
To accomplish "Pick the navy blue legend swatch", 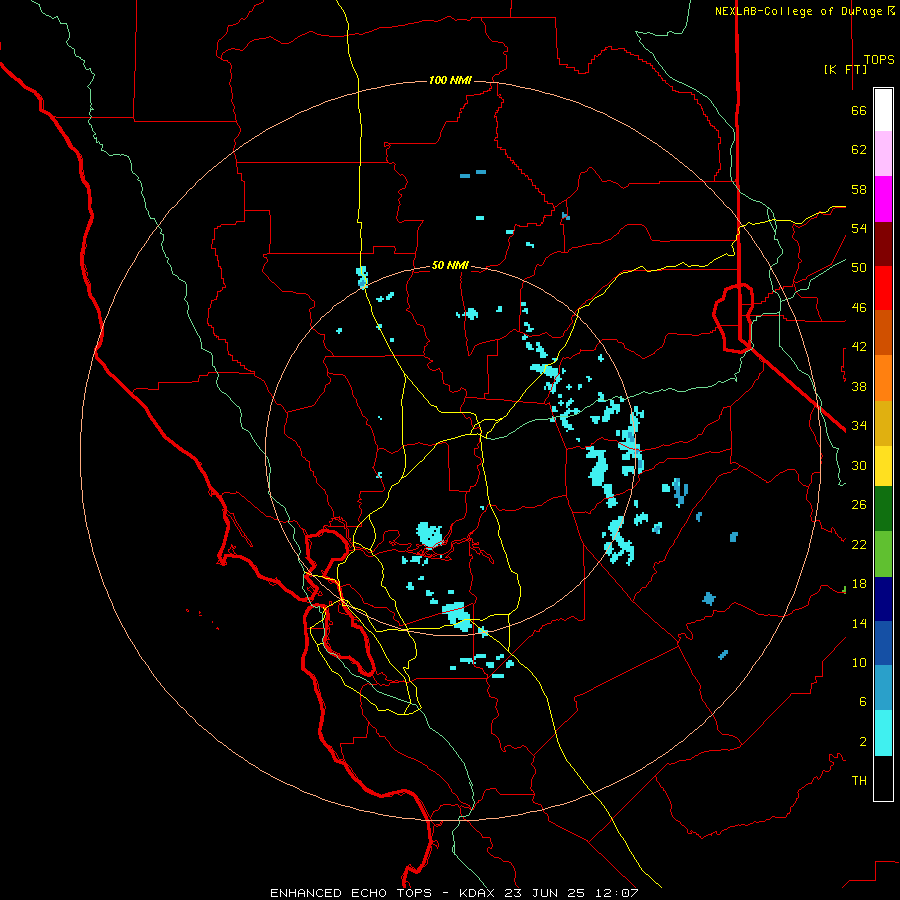I will point(883,599).
